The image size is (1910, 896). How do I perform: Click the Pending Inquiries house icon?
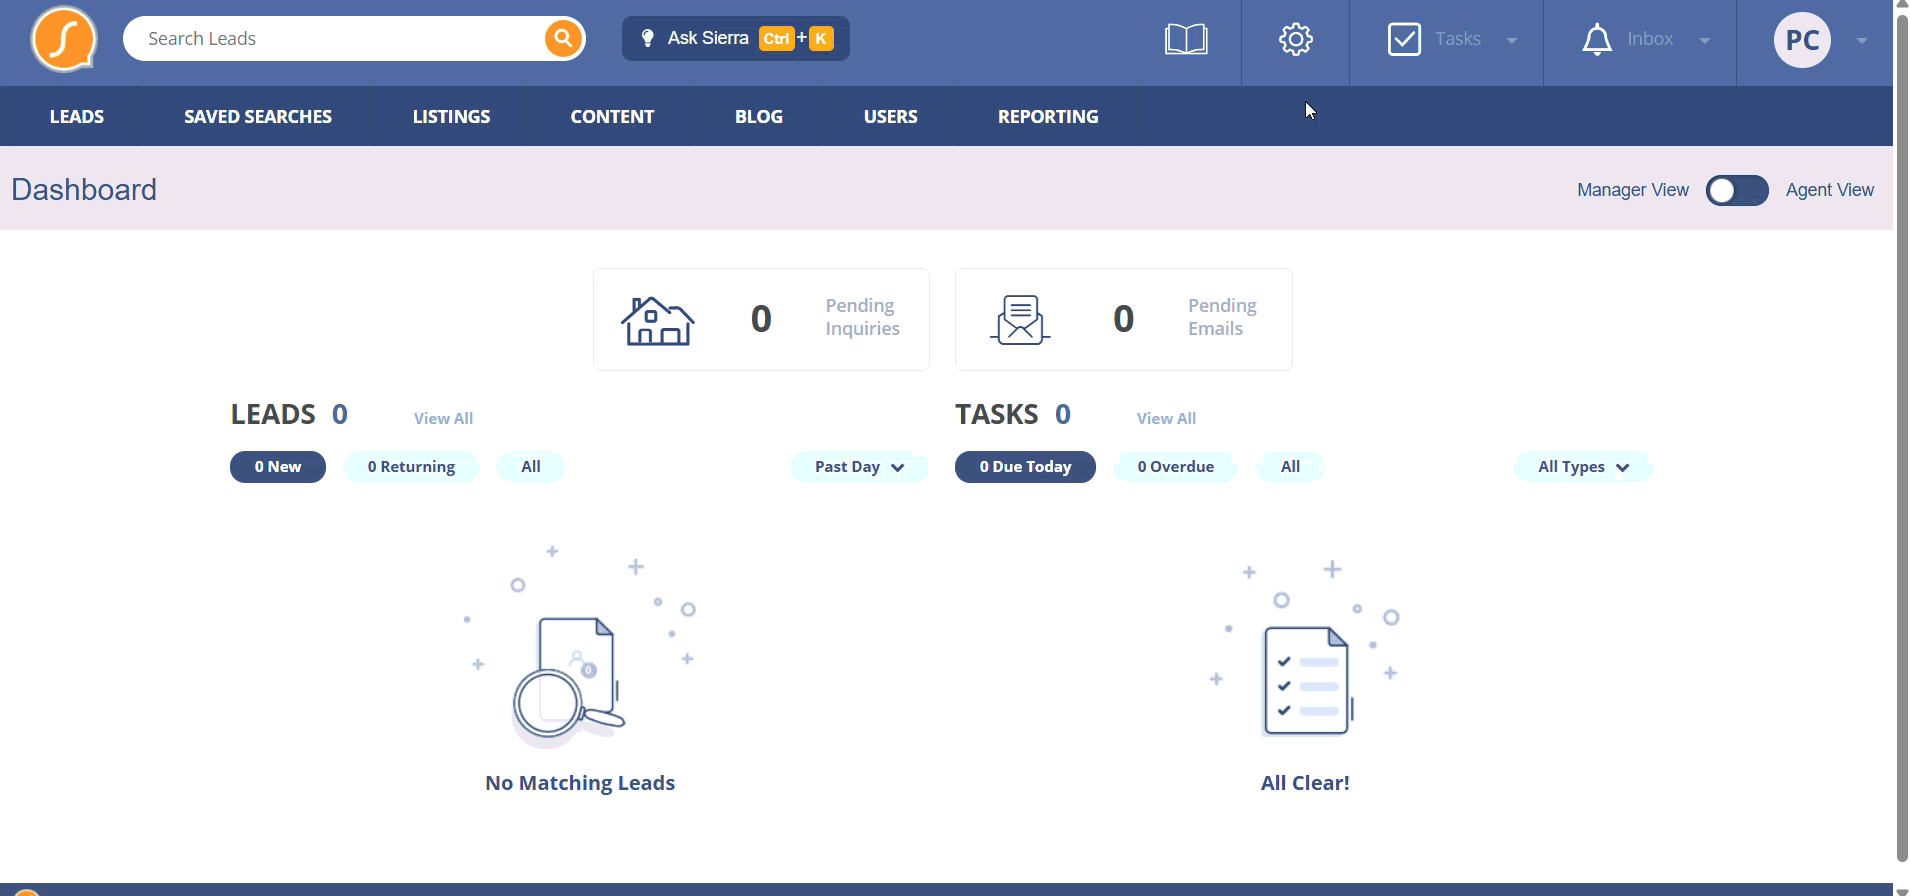tap(657, 321)
